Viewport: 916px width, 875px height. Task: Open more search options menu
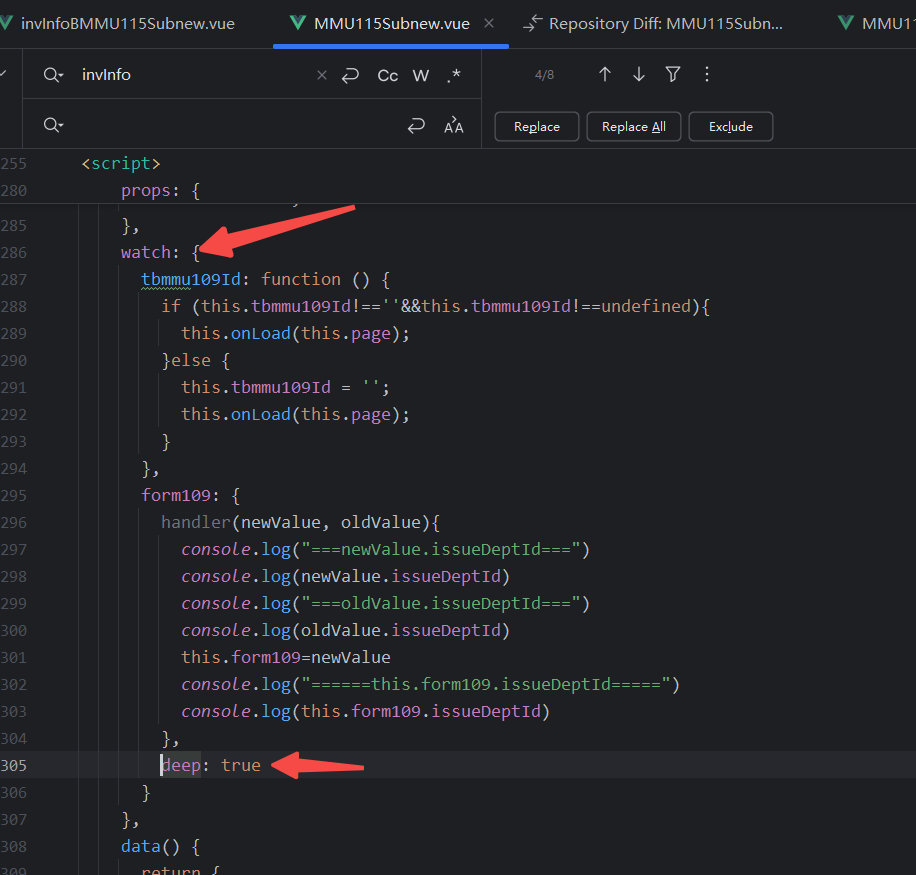(707, 74)
